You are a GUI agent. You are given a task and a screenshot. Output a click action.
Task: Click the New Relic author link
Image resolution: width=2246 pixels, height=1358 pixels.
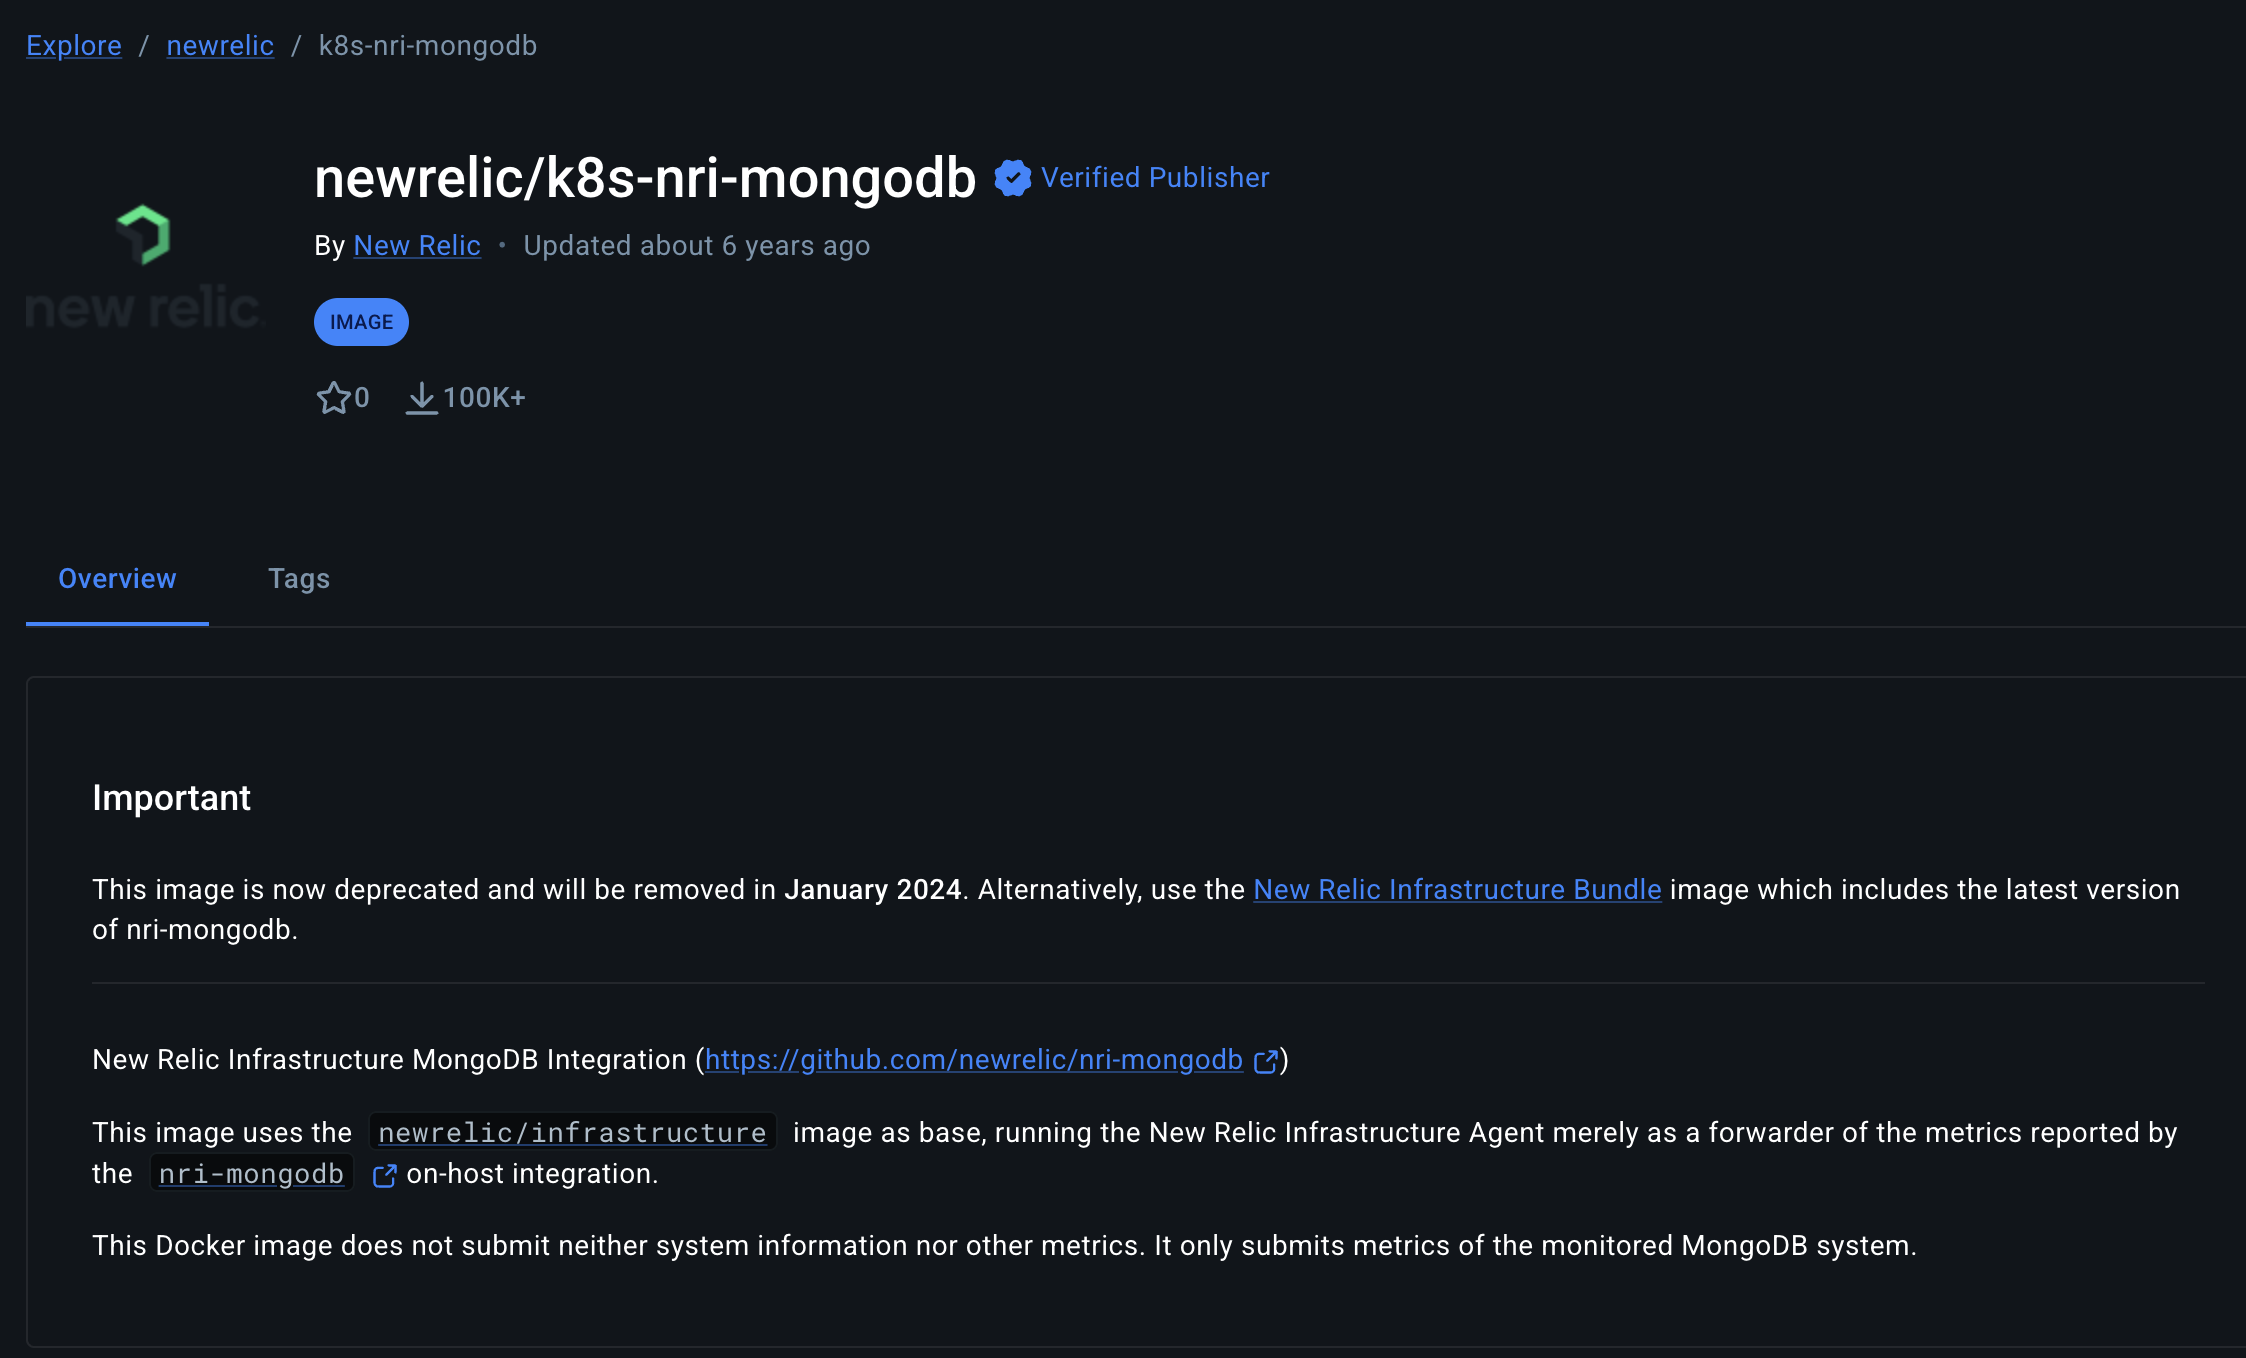(416, 245)
